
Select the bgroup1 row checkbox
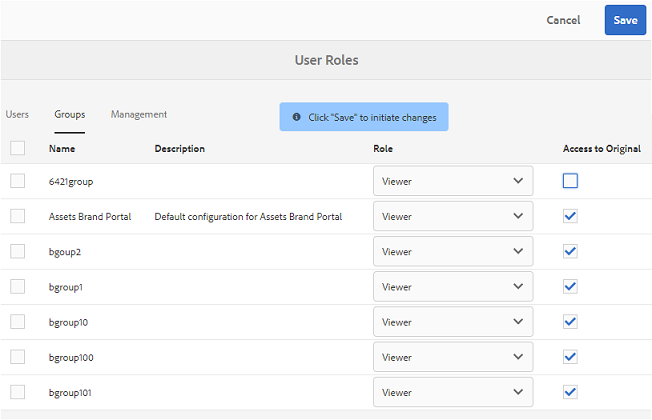[x=17, y=287]
